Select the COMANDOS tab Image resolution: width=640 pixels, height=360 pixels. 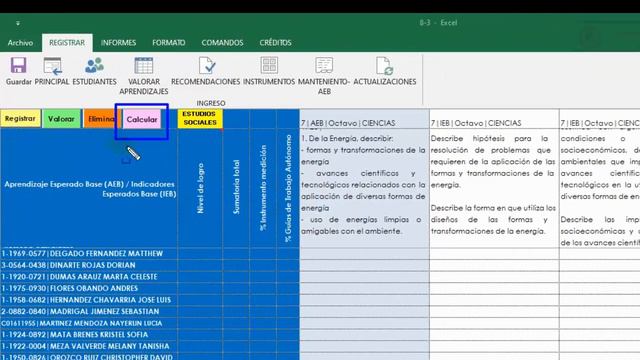[x=222, y=42]
